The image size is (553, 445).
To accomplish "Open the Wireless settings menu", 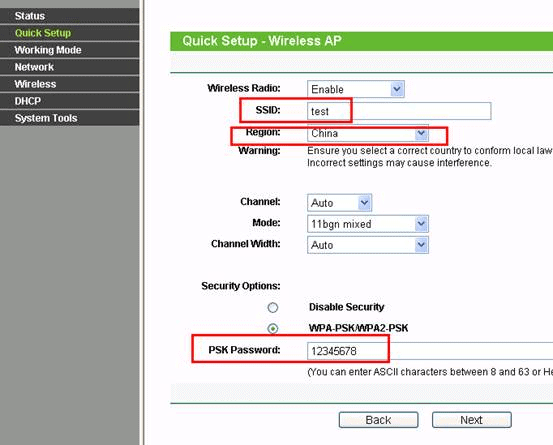I will [x=69, y=84].
